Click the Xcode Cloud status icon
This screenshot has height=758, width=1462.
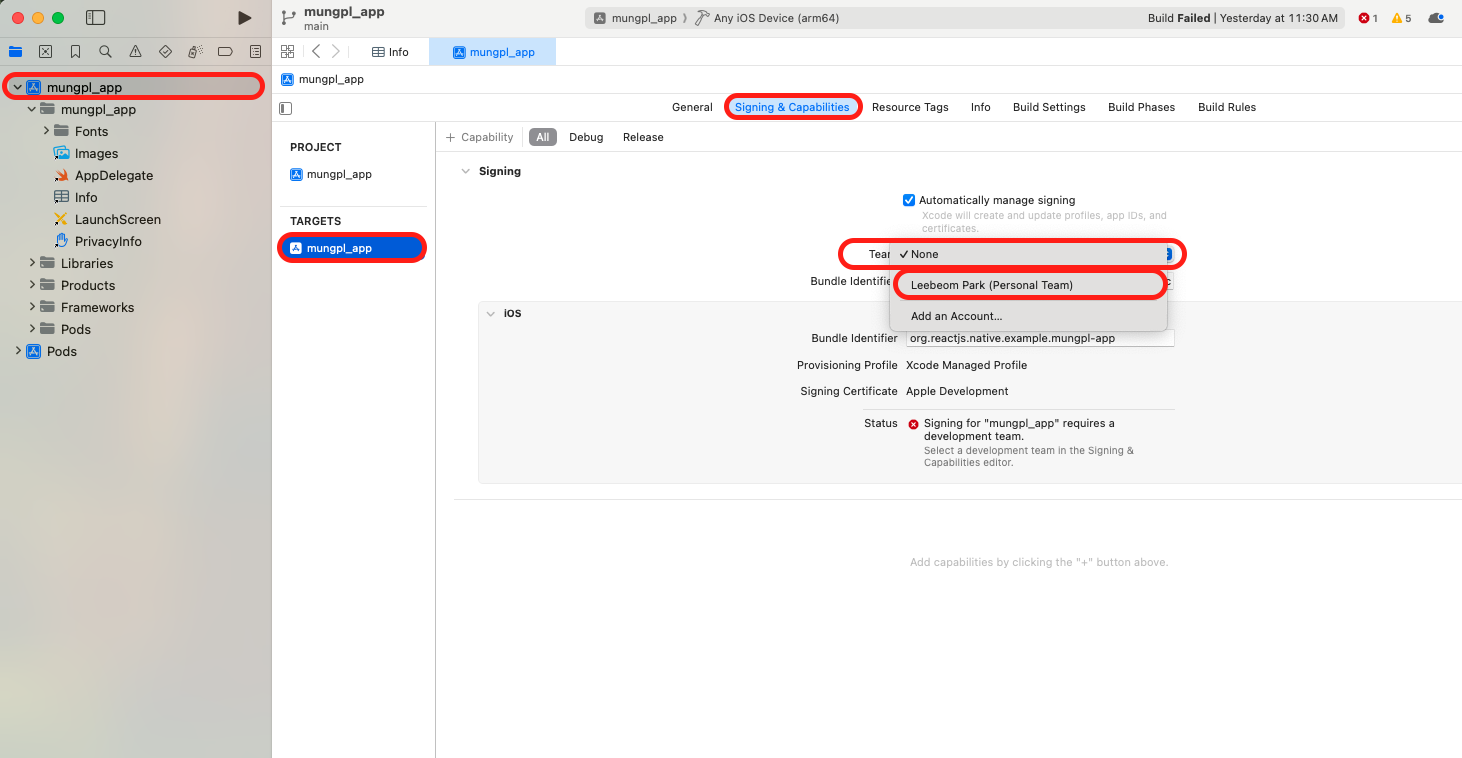point(1436,18)
